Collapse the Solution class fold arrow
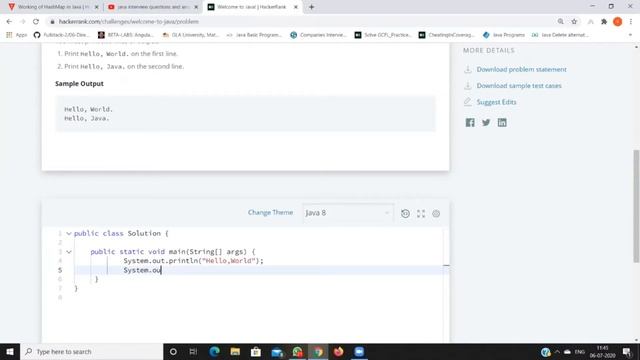The height and width of the screenshot is (360, 640). click(x=69, y=233)
